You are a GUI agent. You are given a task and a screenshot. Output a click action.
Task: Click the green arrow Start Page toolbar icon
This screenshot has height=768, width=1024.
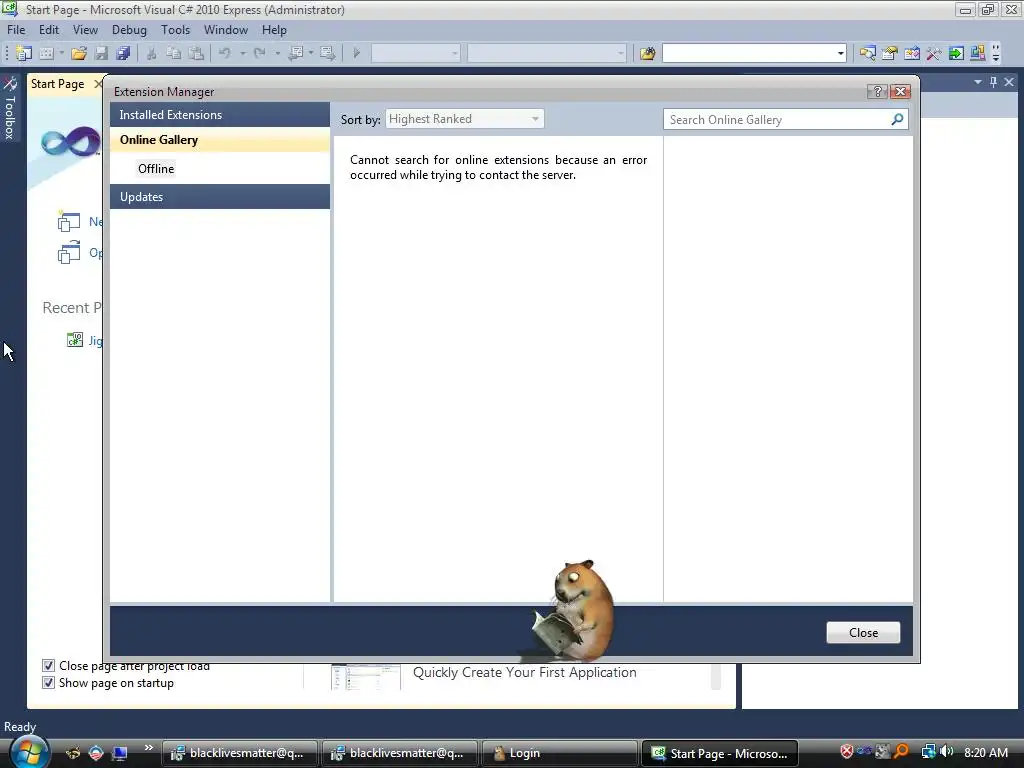click(x=956, y=53)
